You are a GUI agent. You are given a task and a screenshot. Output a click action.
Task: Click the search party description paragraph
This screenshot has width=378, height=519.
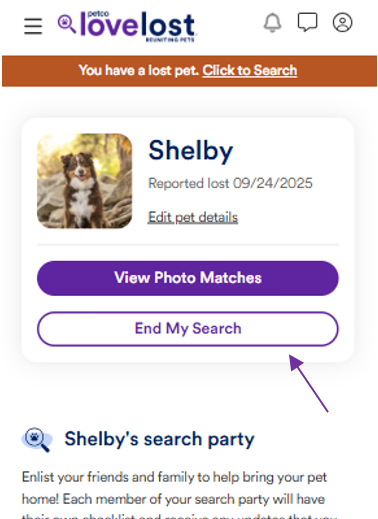click(180, 495)
